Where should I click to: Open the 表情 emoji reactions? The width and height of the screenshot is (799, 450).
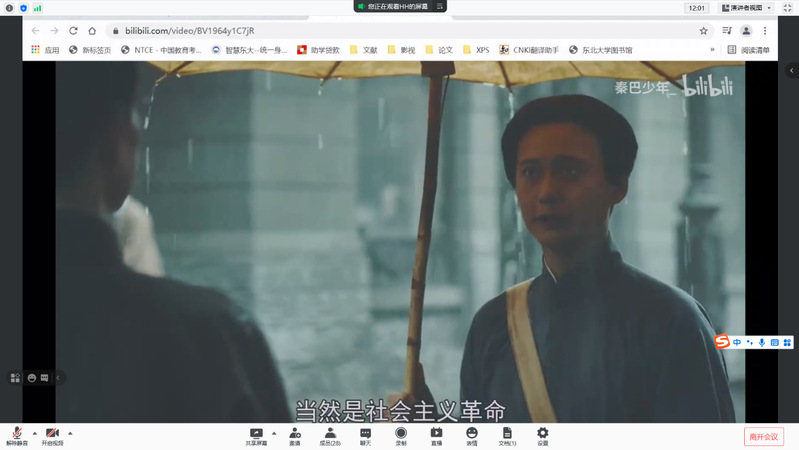(472, 434)
